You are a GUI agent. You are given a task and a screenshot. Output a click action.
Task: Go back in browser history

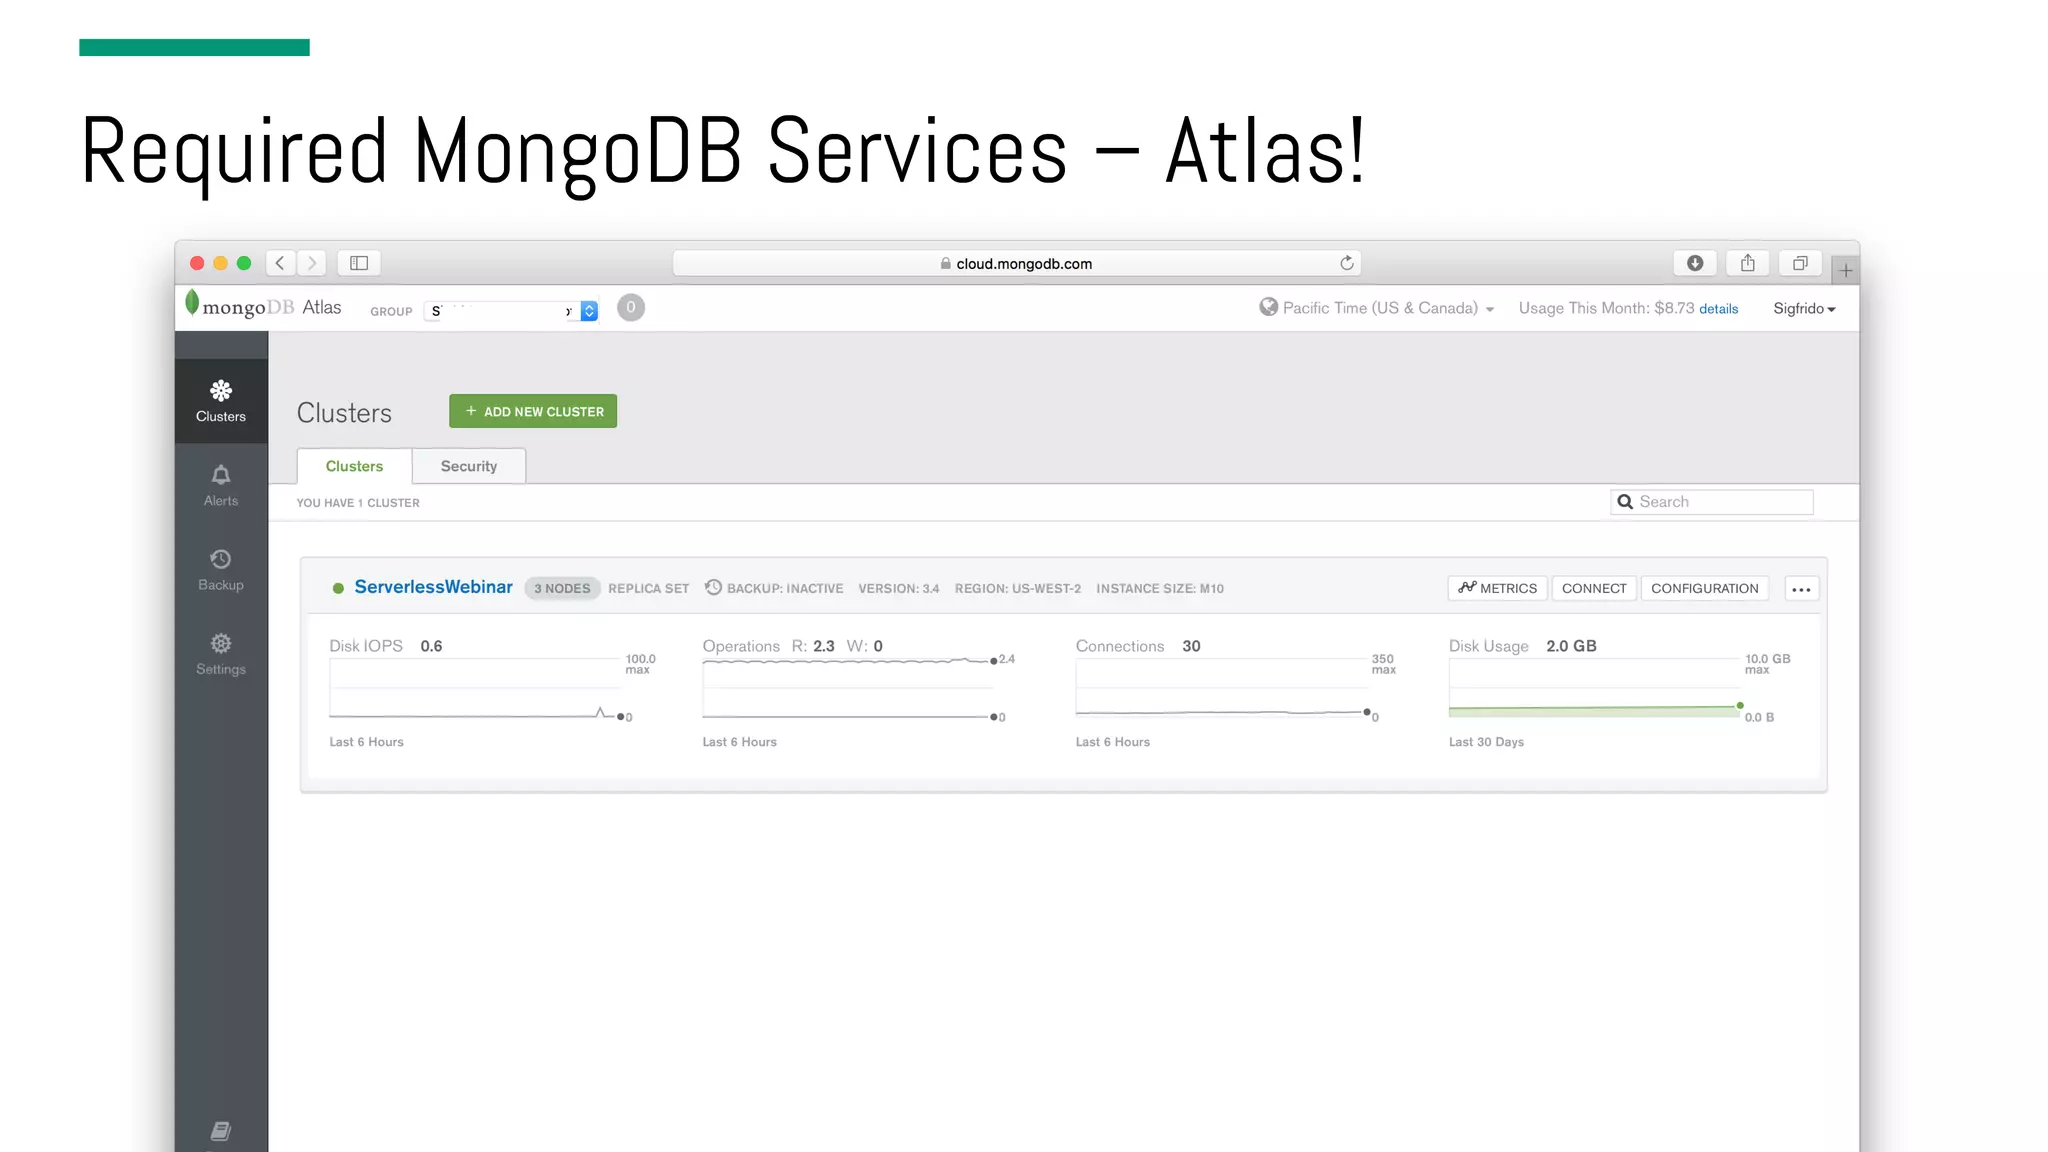pyautogui.click(x=281, y=263)
